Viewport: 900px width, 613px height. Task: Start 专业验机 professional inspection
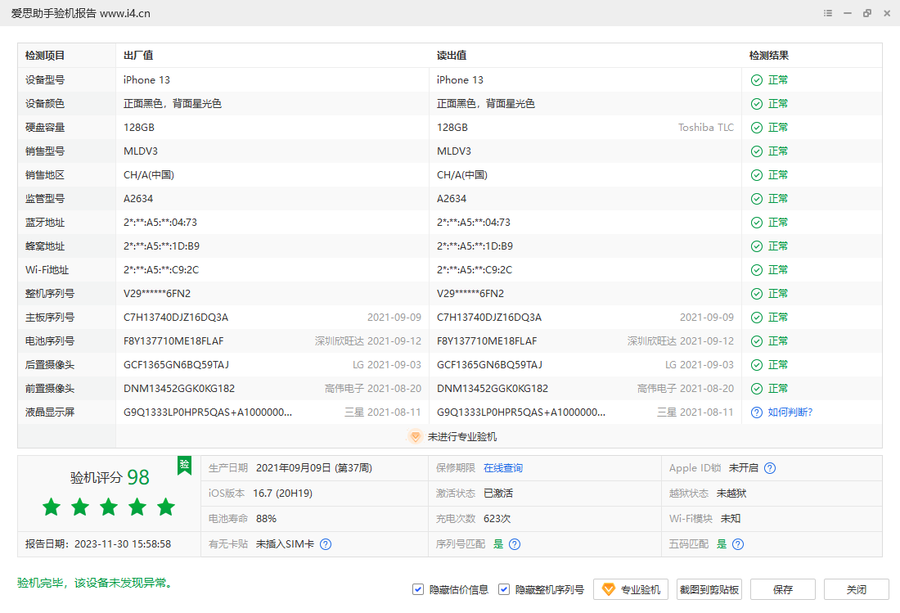click(x=631, y=589)
